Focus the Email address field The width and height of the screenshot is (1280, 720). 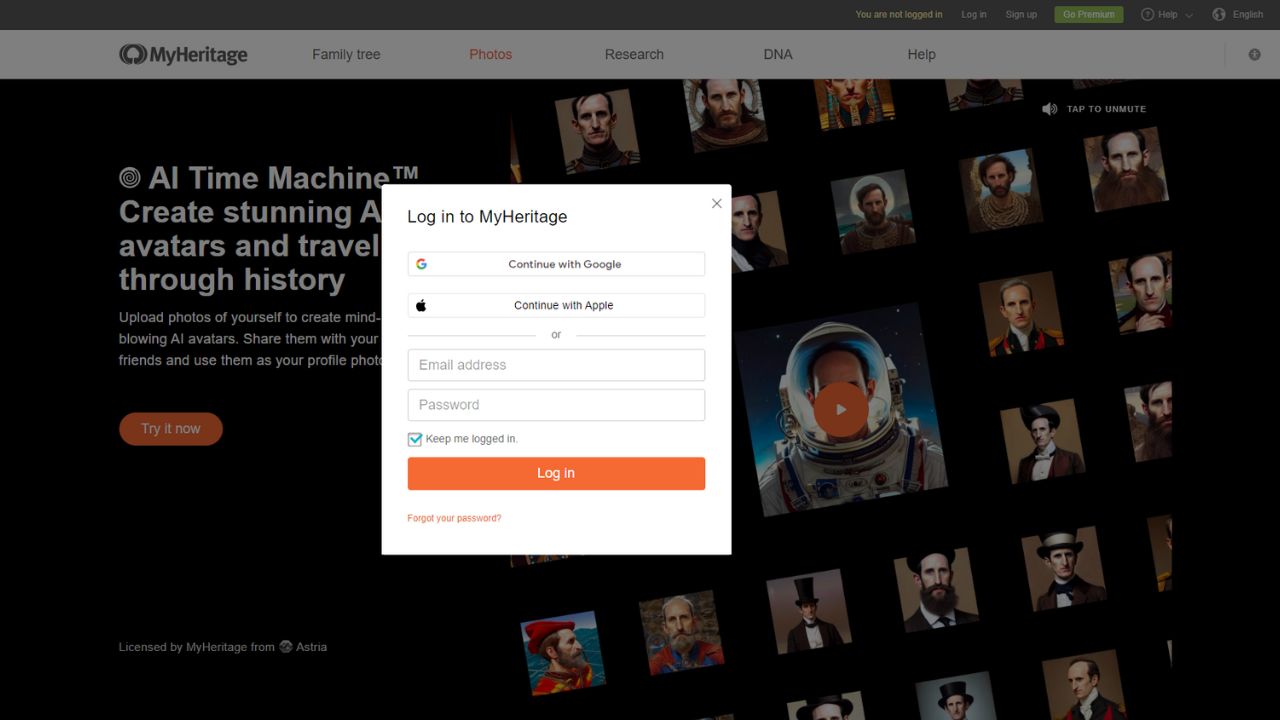(556, 365)
